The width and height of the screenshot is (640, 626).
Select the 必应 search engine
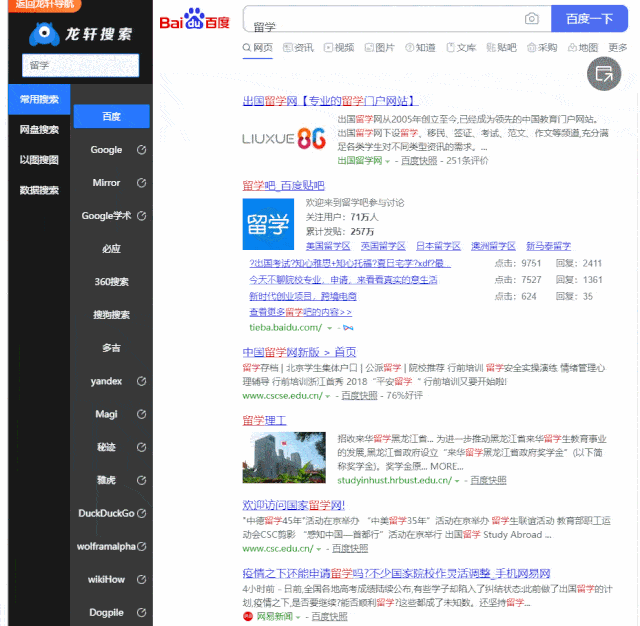pyautogui.click(x=111, y=249)
